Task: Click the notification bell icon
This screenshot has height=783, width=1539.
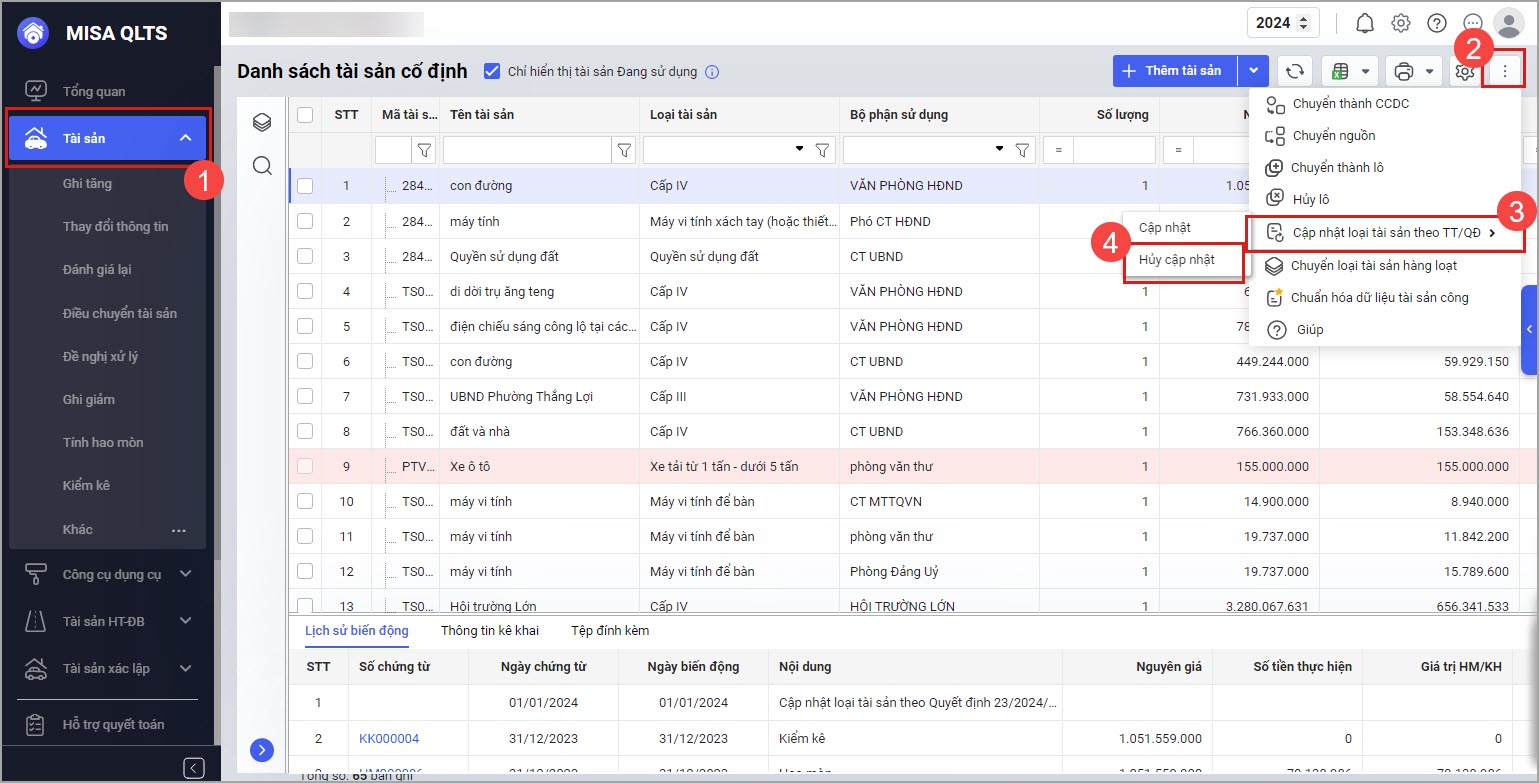Action: [1365, 23]
